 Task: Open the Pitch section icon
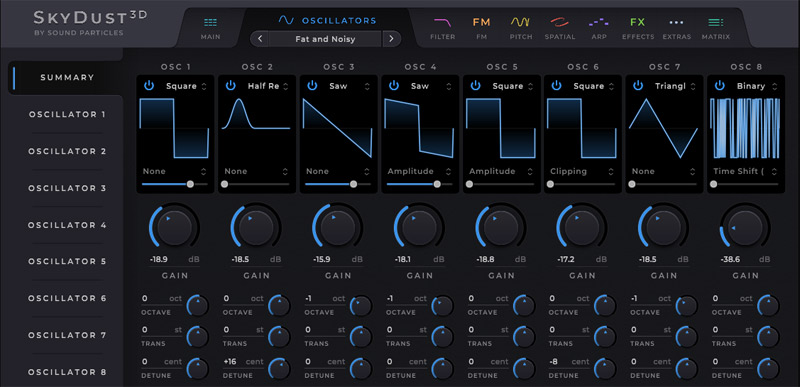click(x=520, y=22)
